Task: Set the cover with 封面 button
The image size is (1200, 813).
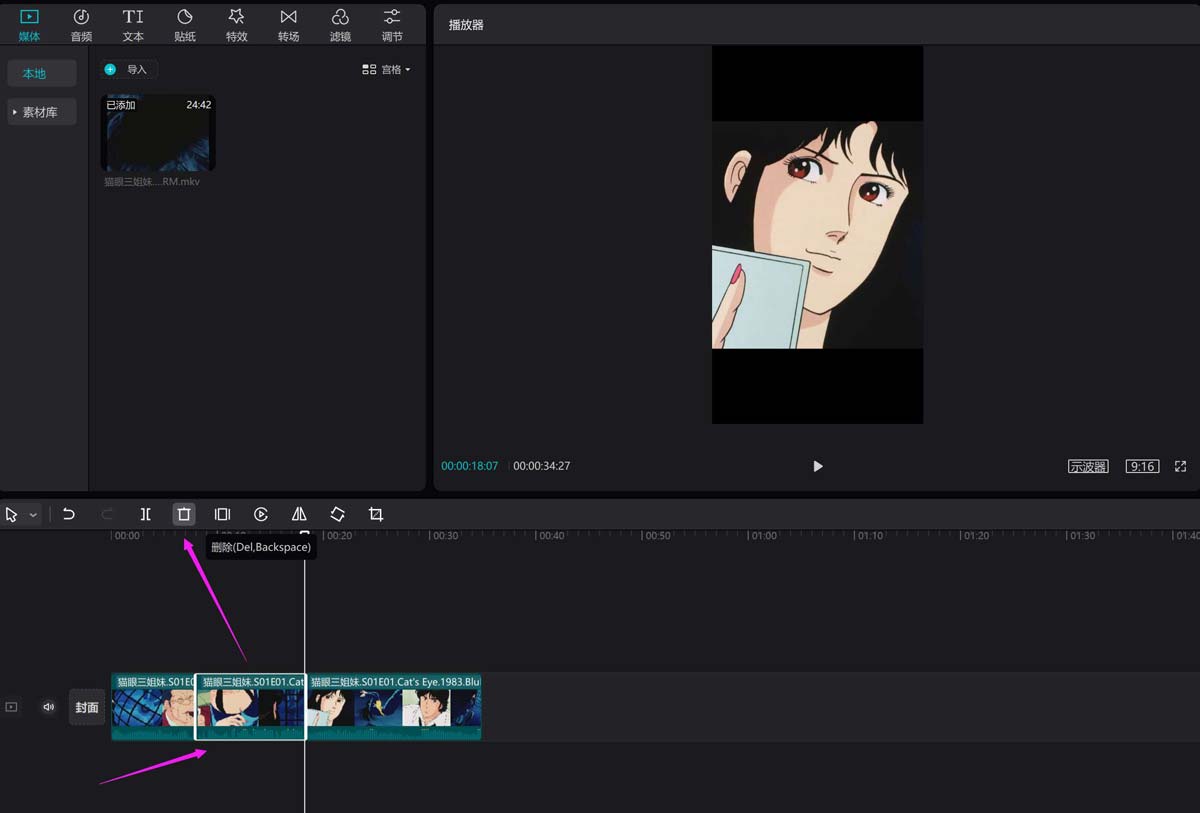Action: (x=87, y=707)
